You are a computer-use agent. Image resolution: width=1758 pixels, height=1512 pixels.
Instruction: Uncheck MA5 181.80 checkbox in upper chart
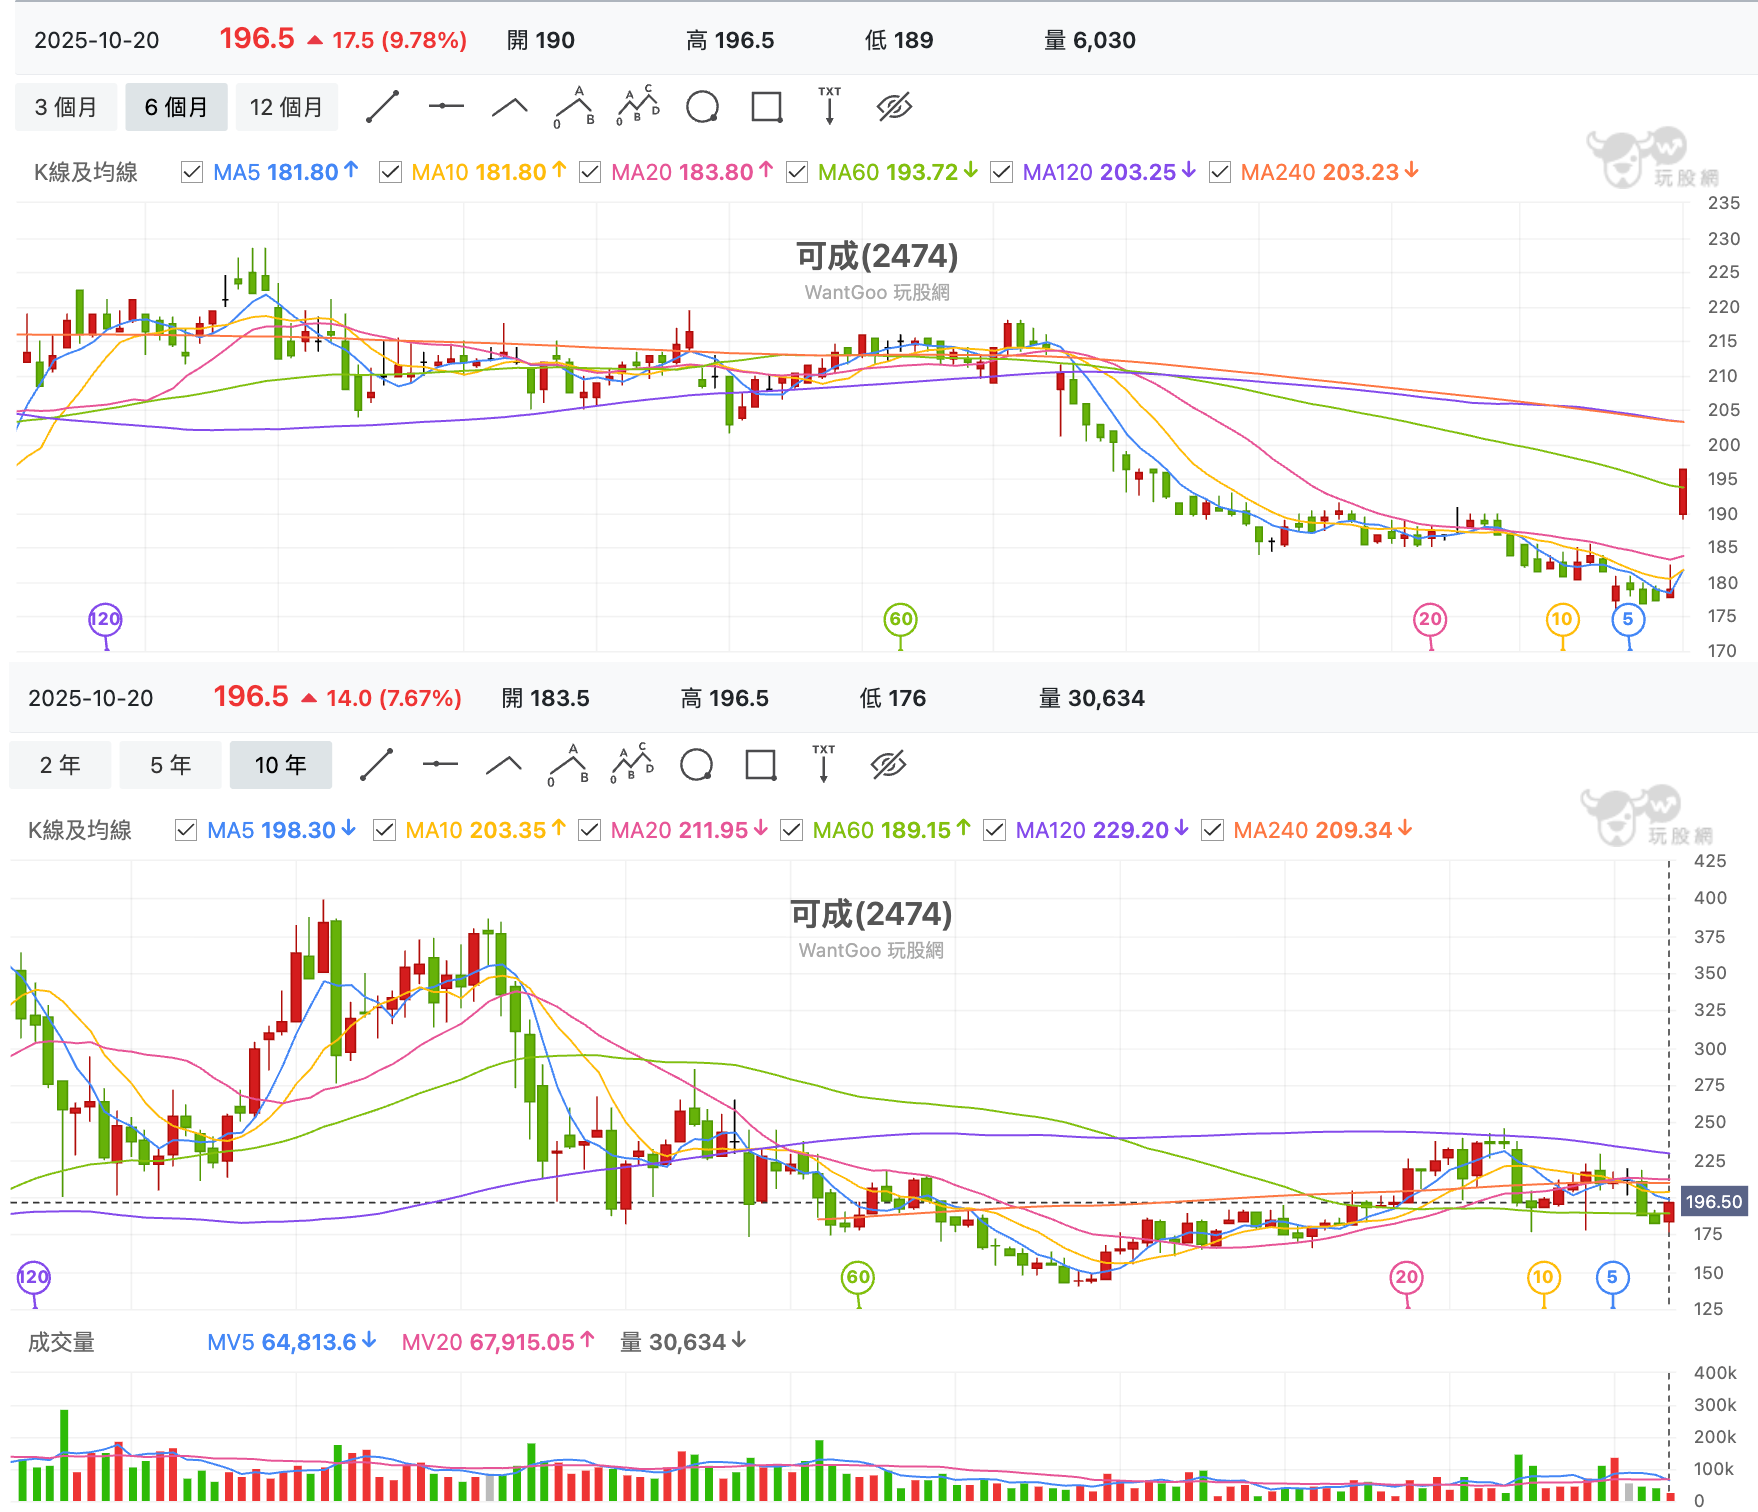pos(191,172)
